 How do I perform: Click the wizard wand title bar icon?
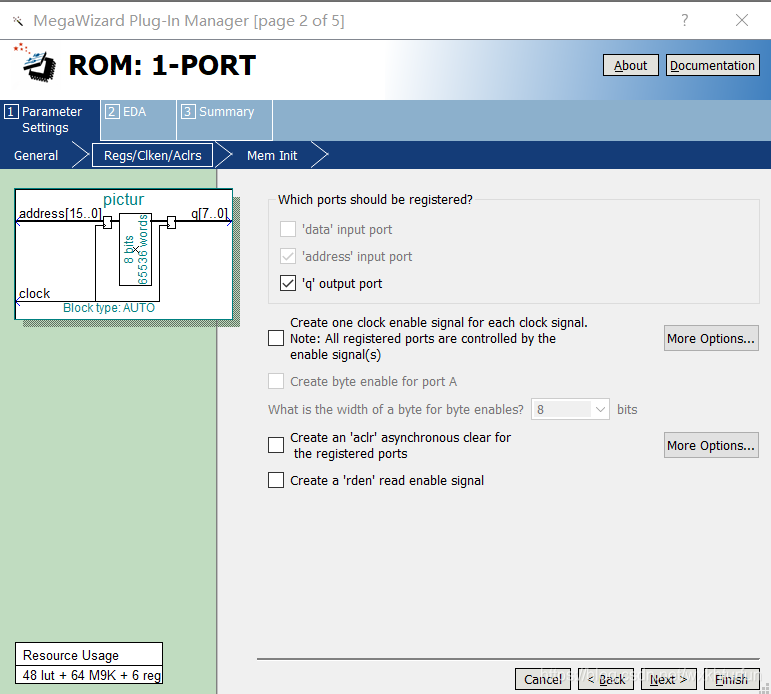click(18, 21)
